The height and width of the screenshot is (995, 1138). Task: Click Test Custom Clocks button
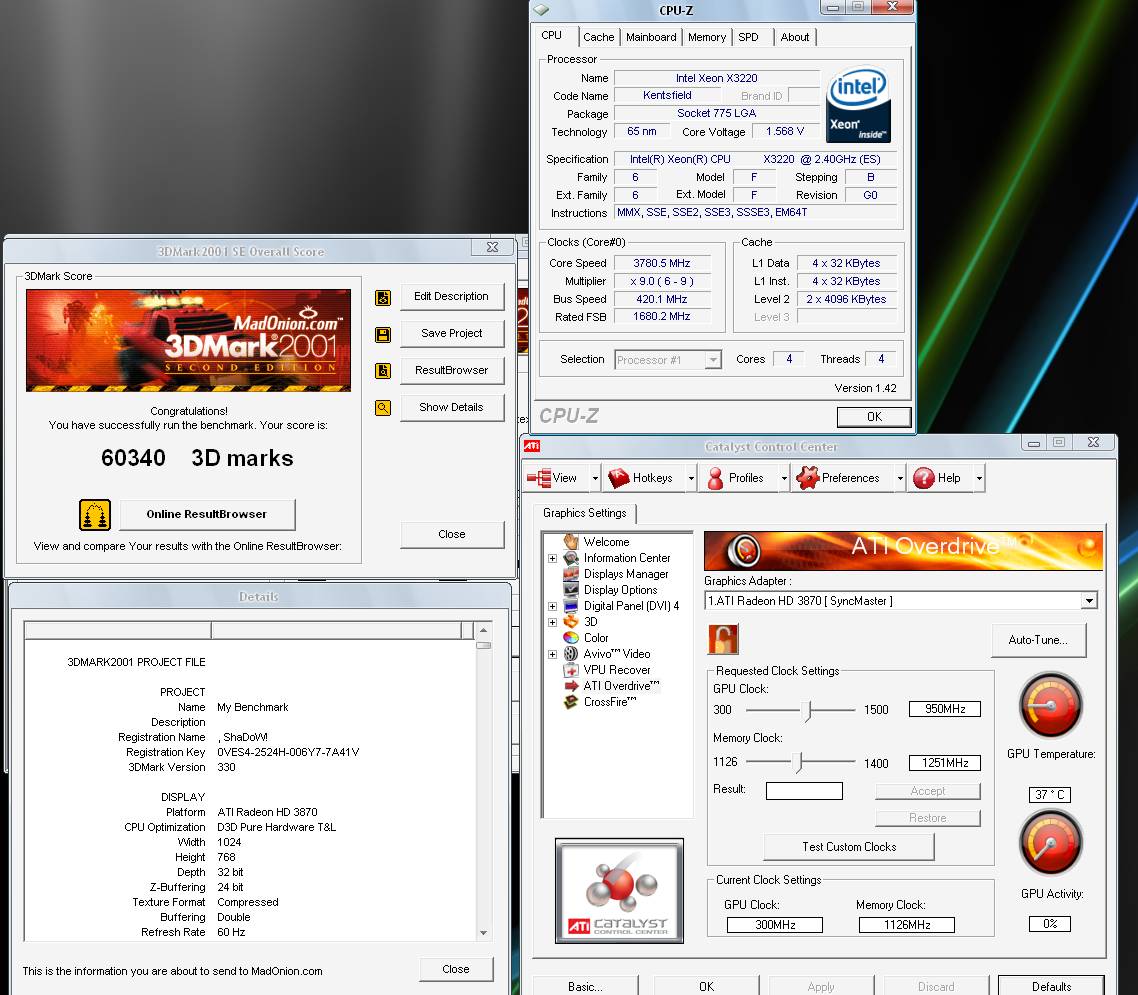(849, 847)
